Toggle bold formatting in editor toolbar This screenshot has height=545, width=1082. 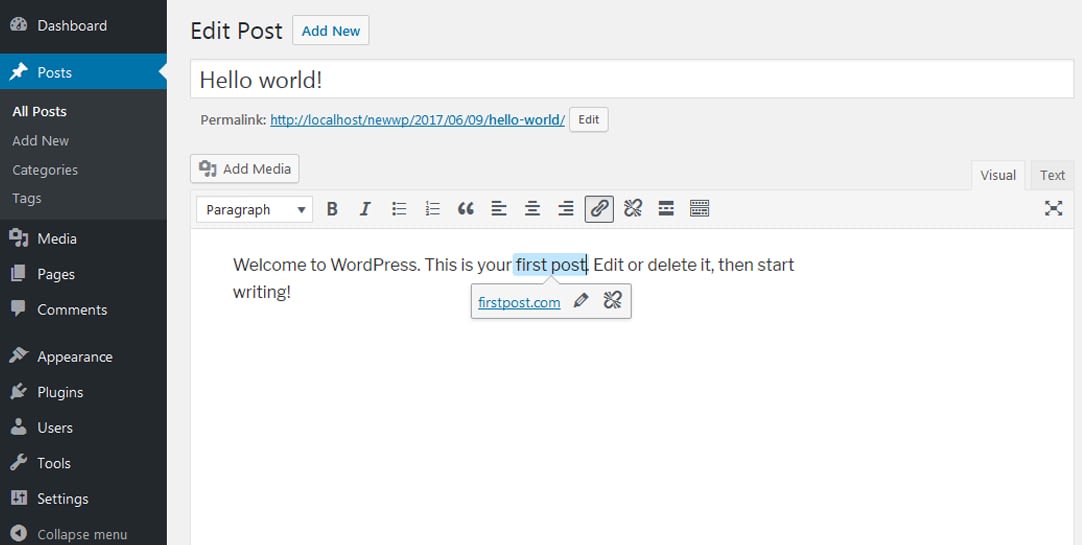(x=332, y=209)
